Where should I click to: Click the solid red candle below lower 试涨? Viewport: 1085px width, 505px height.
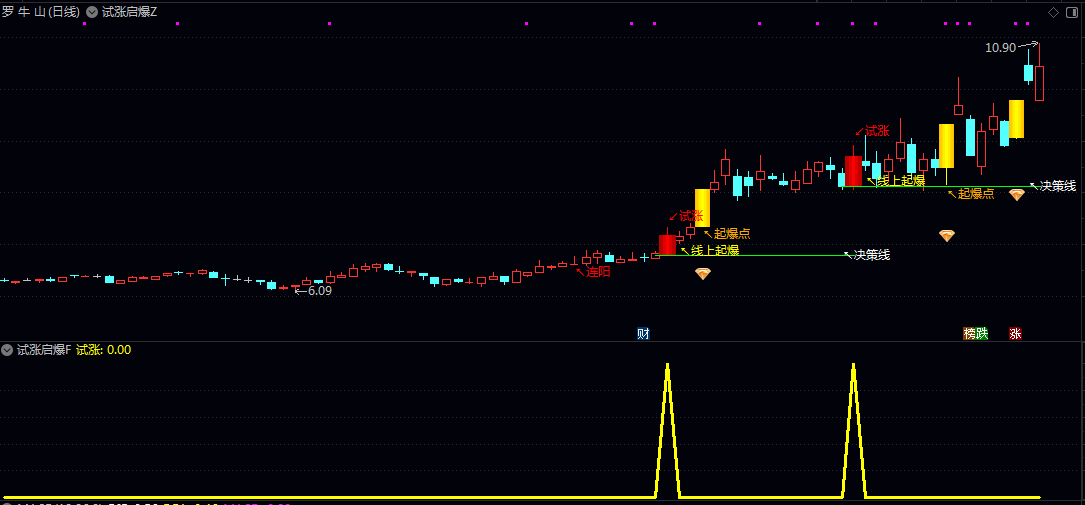(x=667, y=245)
